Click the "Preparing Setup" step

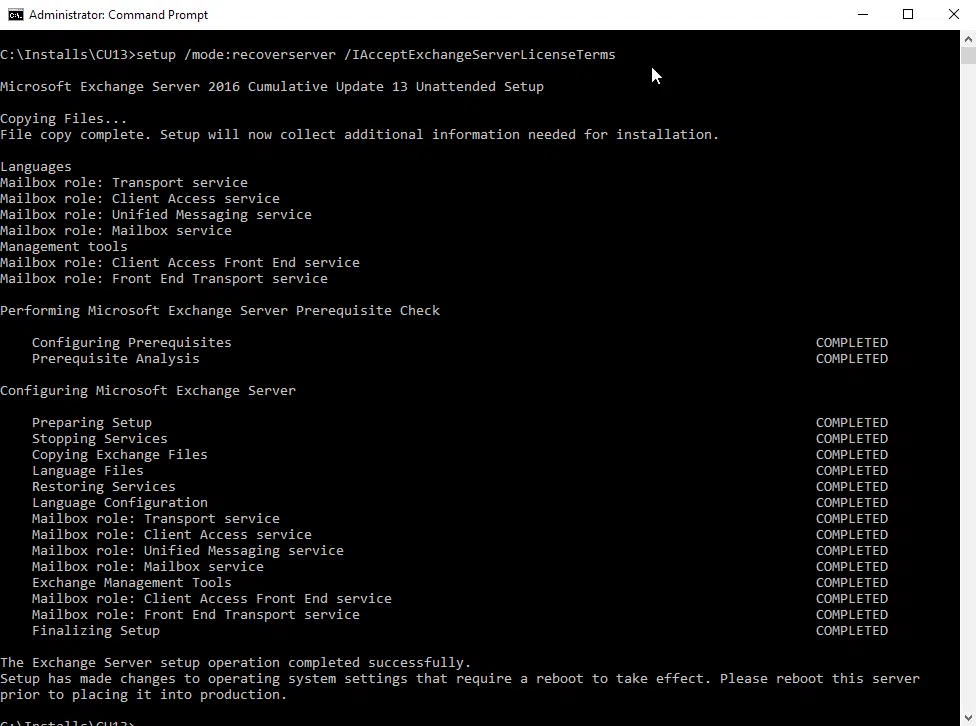92,423
